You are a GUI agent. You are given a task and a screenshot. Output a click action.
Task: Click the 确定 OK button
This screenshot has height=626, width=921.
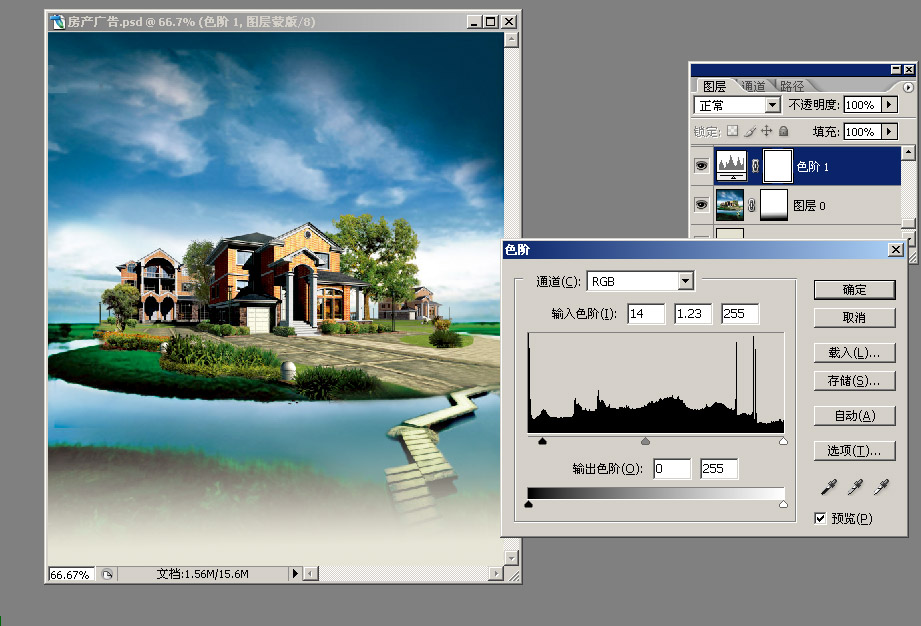854,290
